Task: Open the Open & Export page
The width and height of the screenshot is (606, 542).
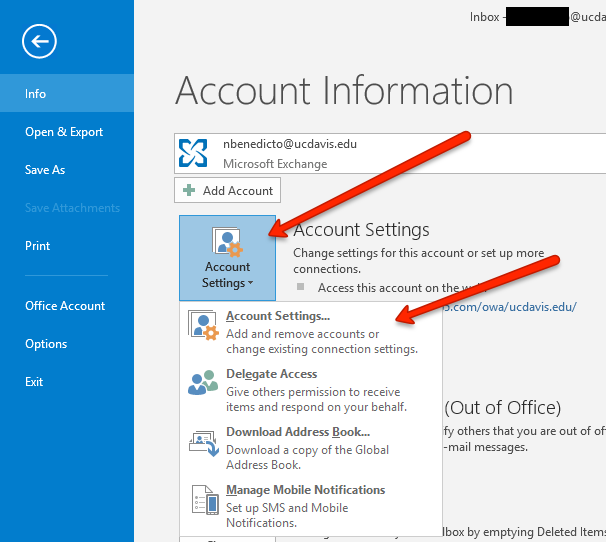Action: coord(64,132)
